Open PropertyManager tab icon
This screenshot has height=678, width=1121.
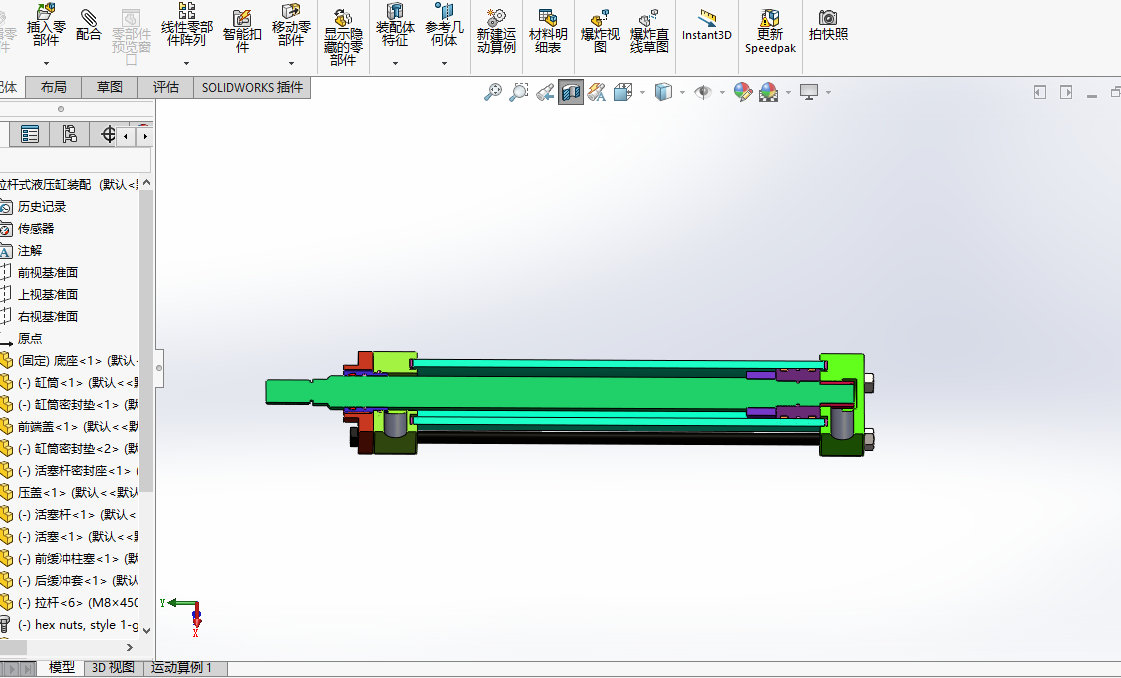click(30, 134)
